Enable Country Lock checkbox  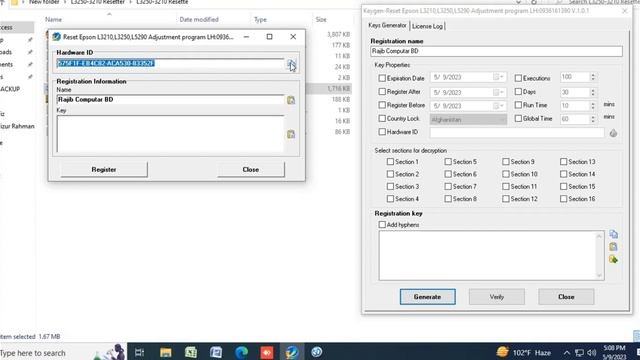pos(382,118)
